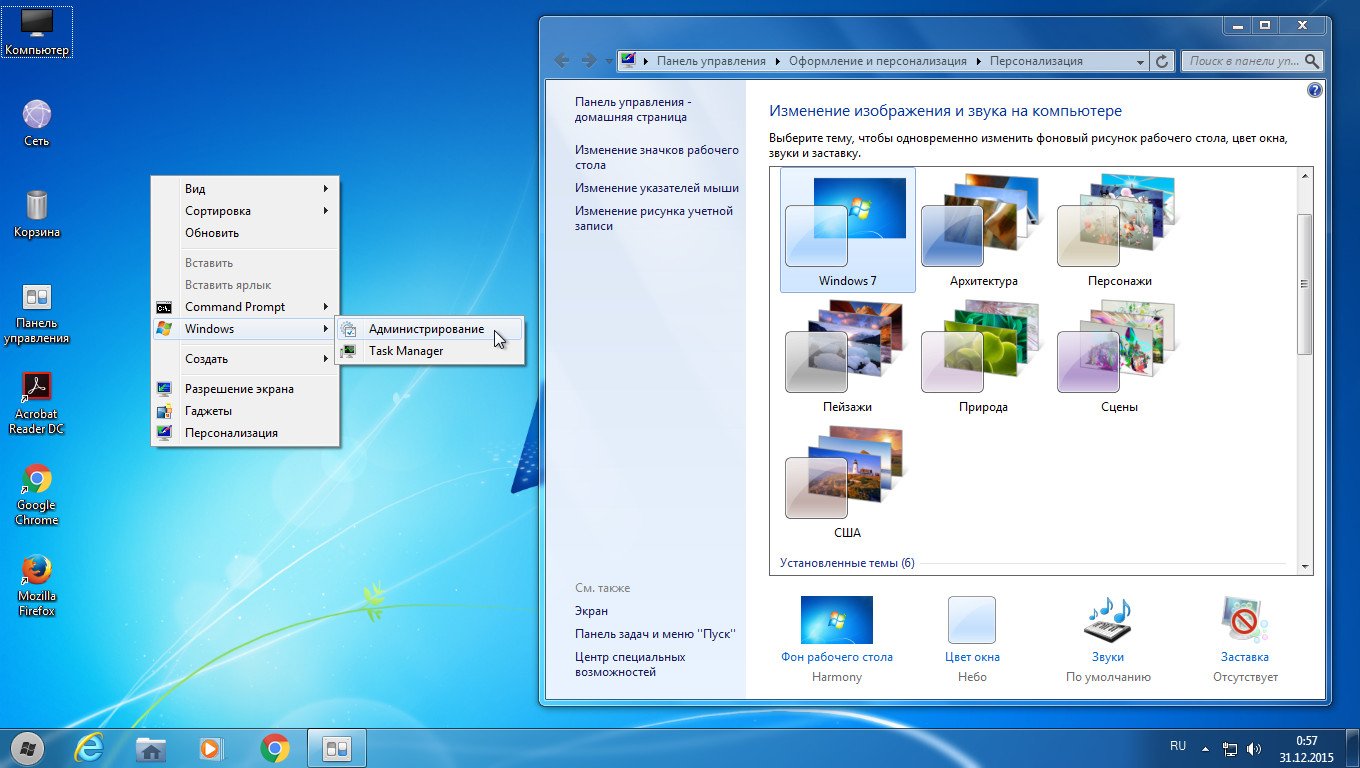Click the arrow after Оформление и персонализация breadcrumb

point(978,61)
